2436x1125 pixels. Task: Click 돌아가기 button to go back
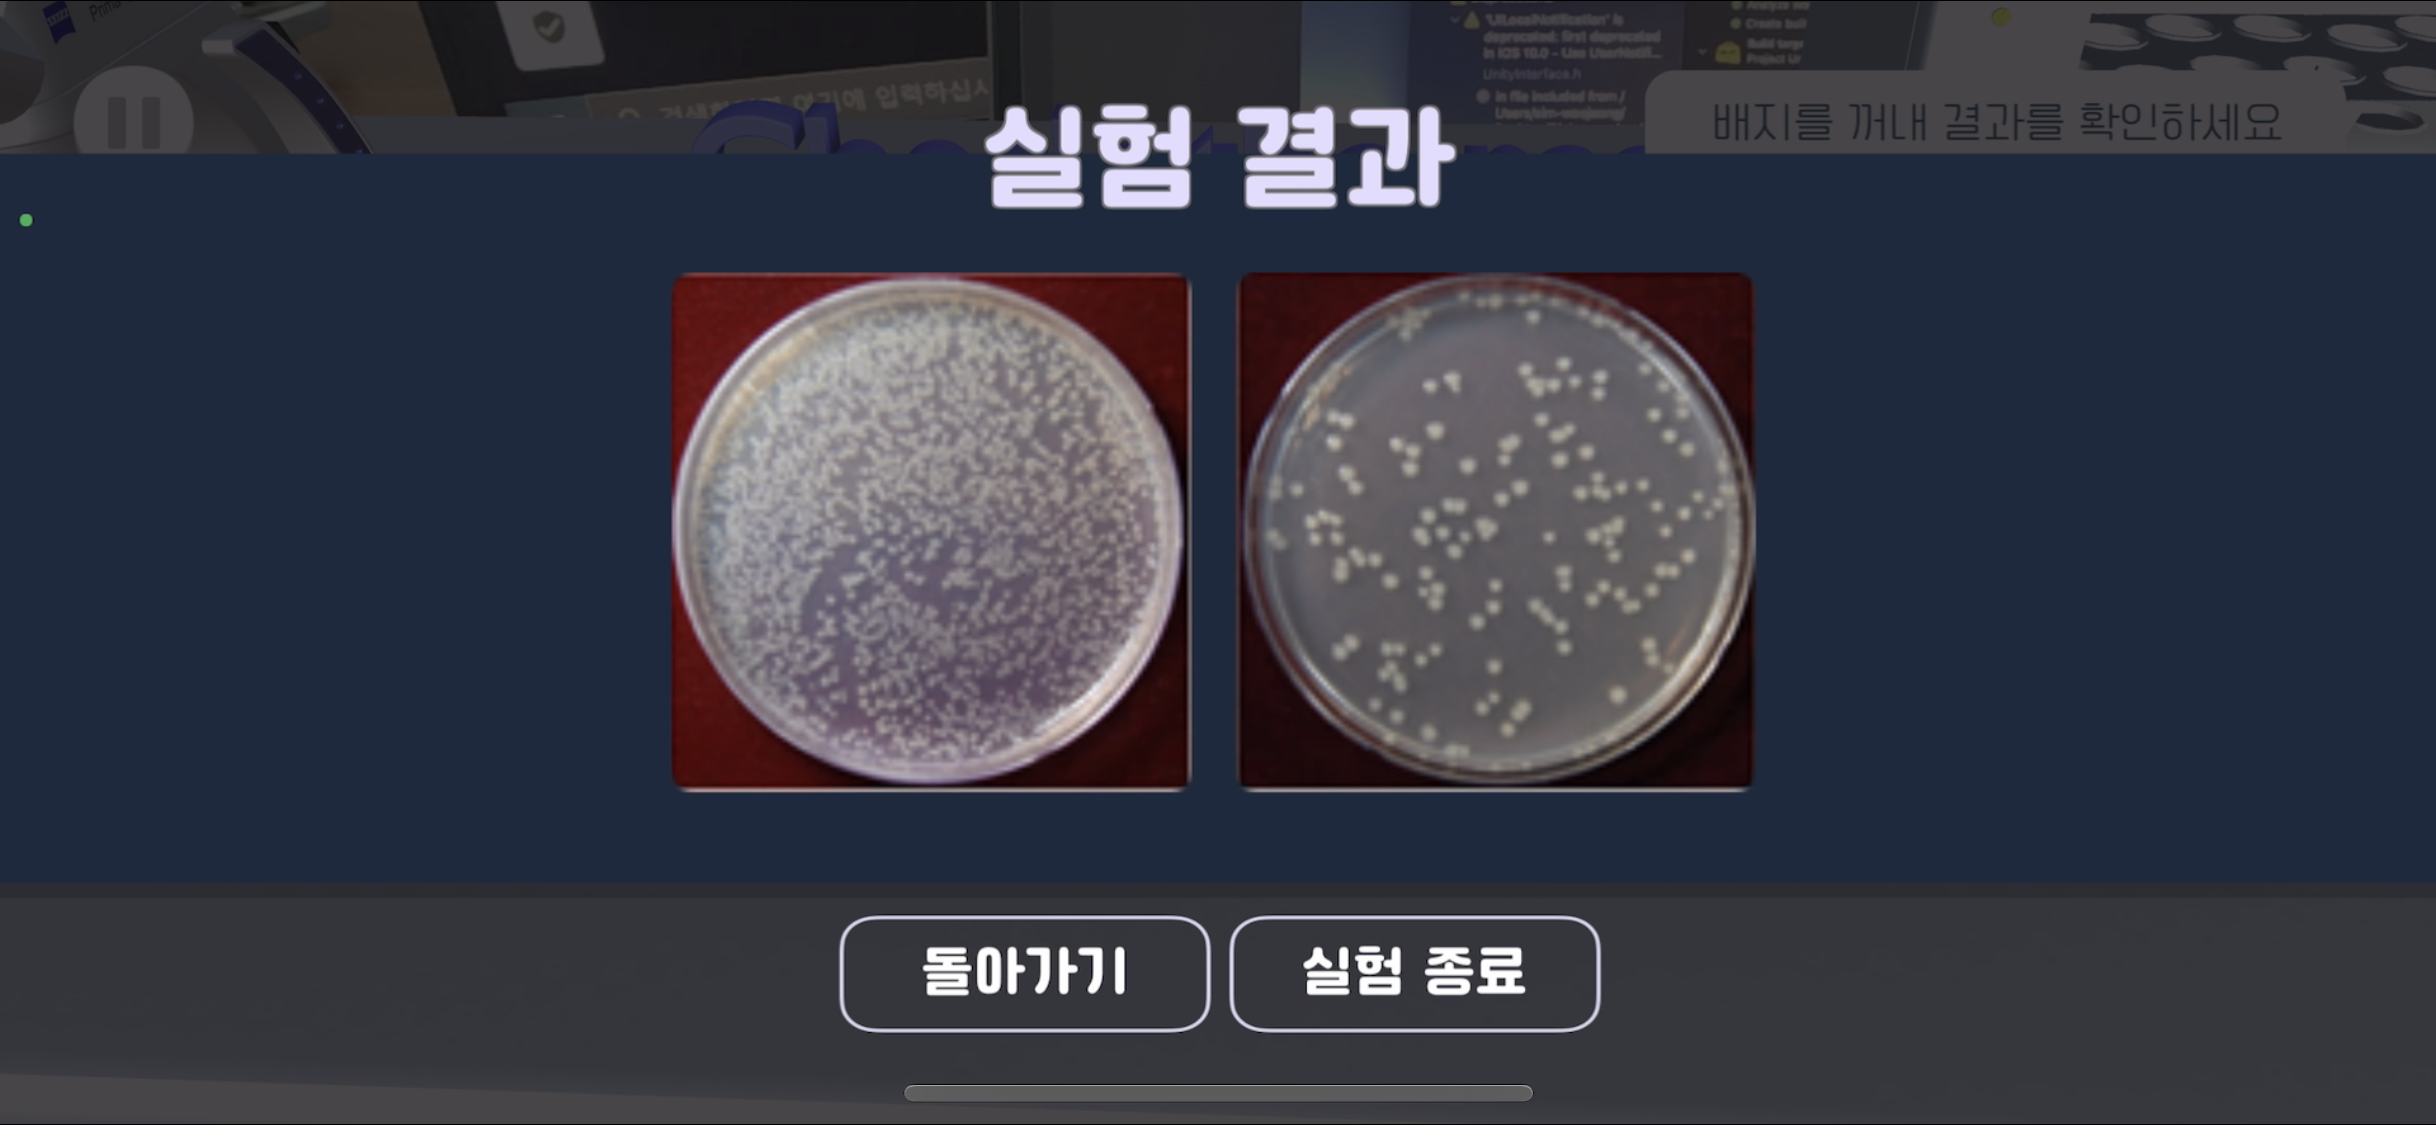tap(1025, 973)
